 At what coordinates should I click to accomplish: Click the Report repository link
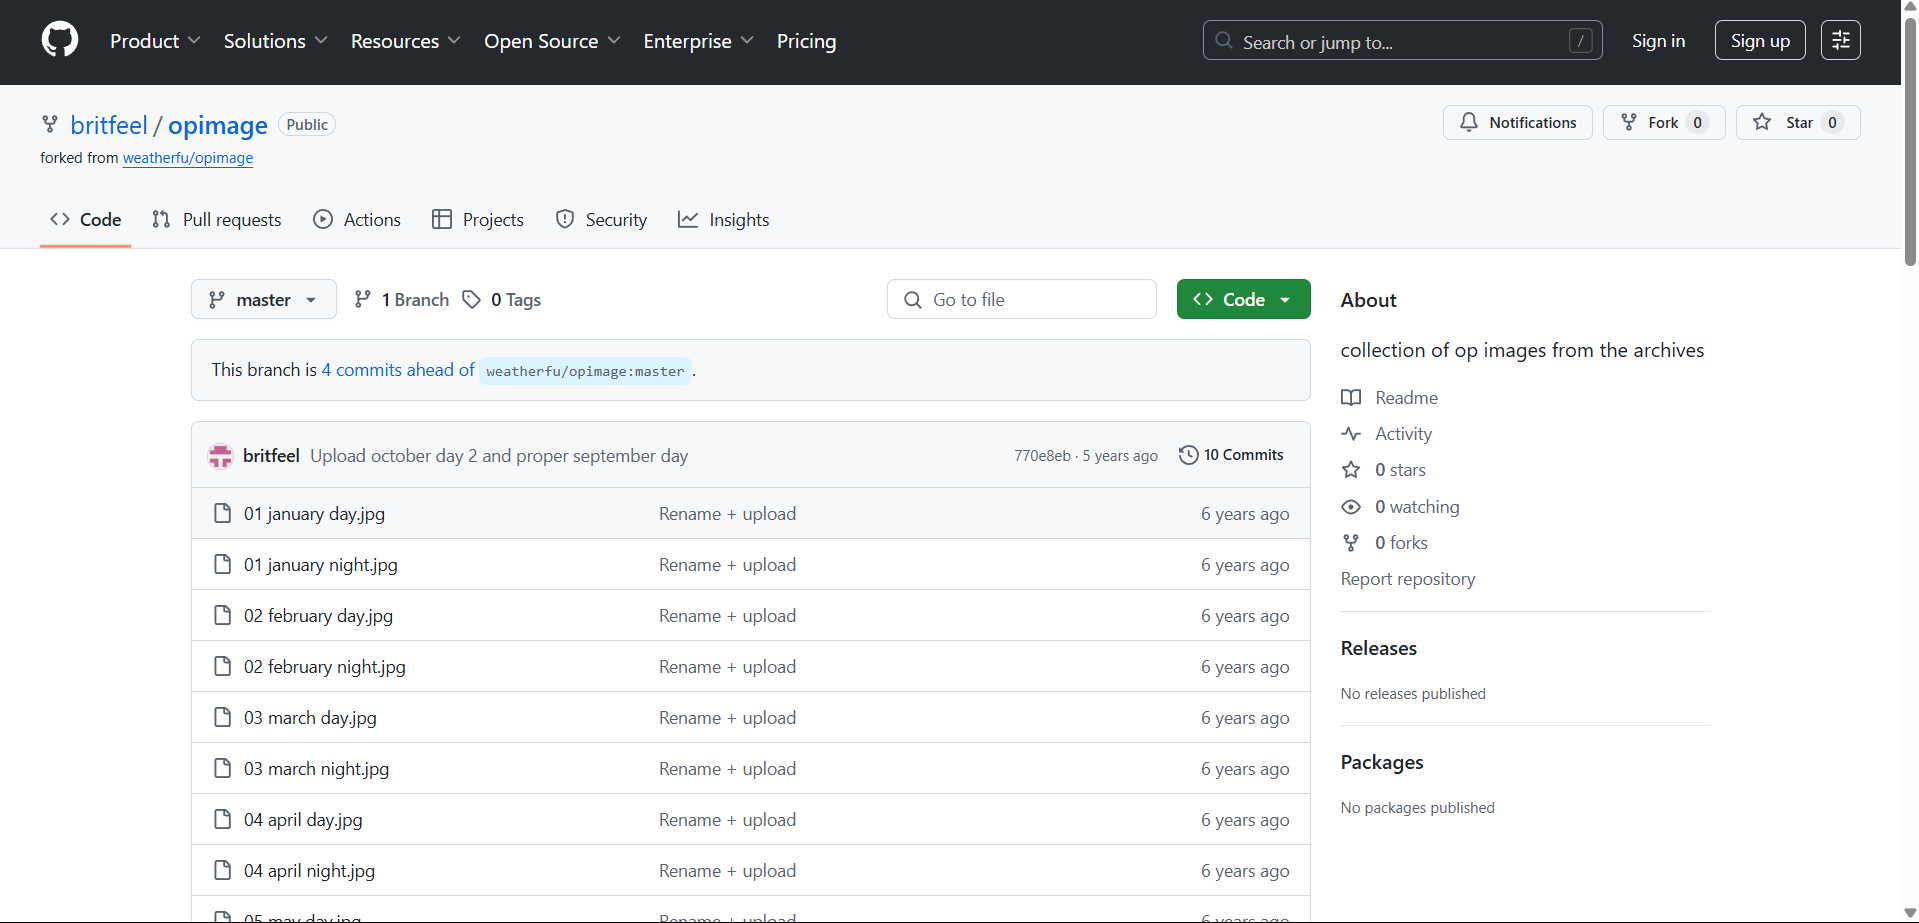click(1408, 579)
